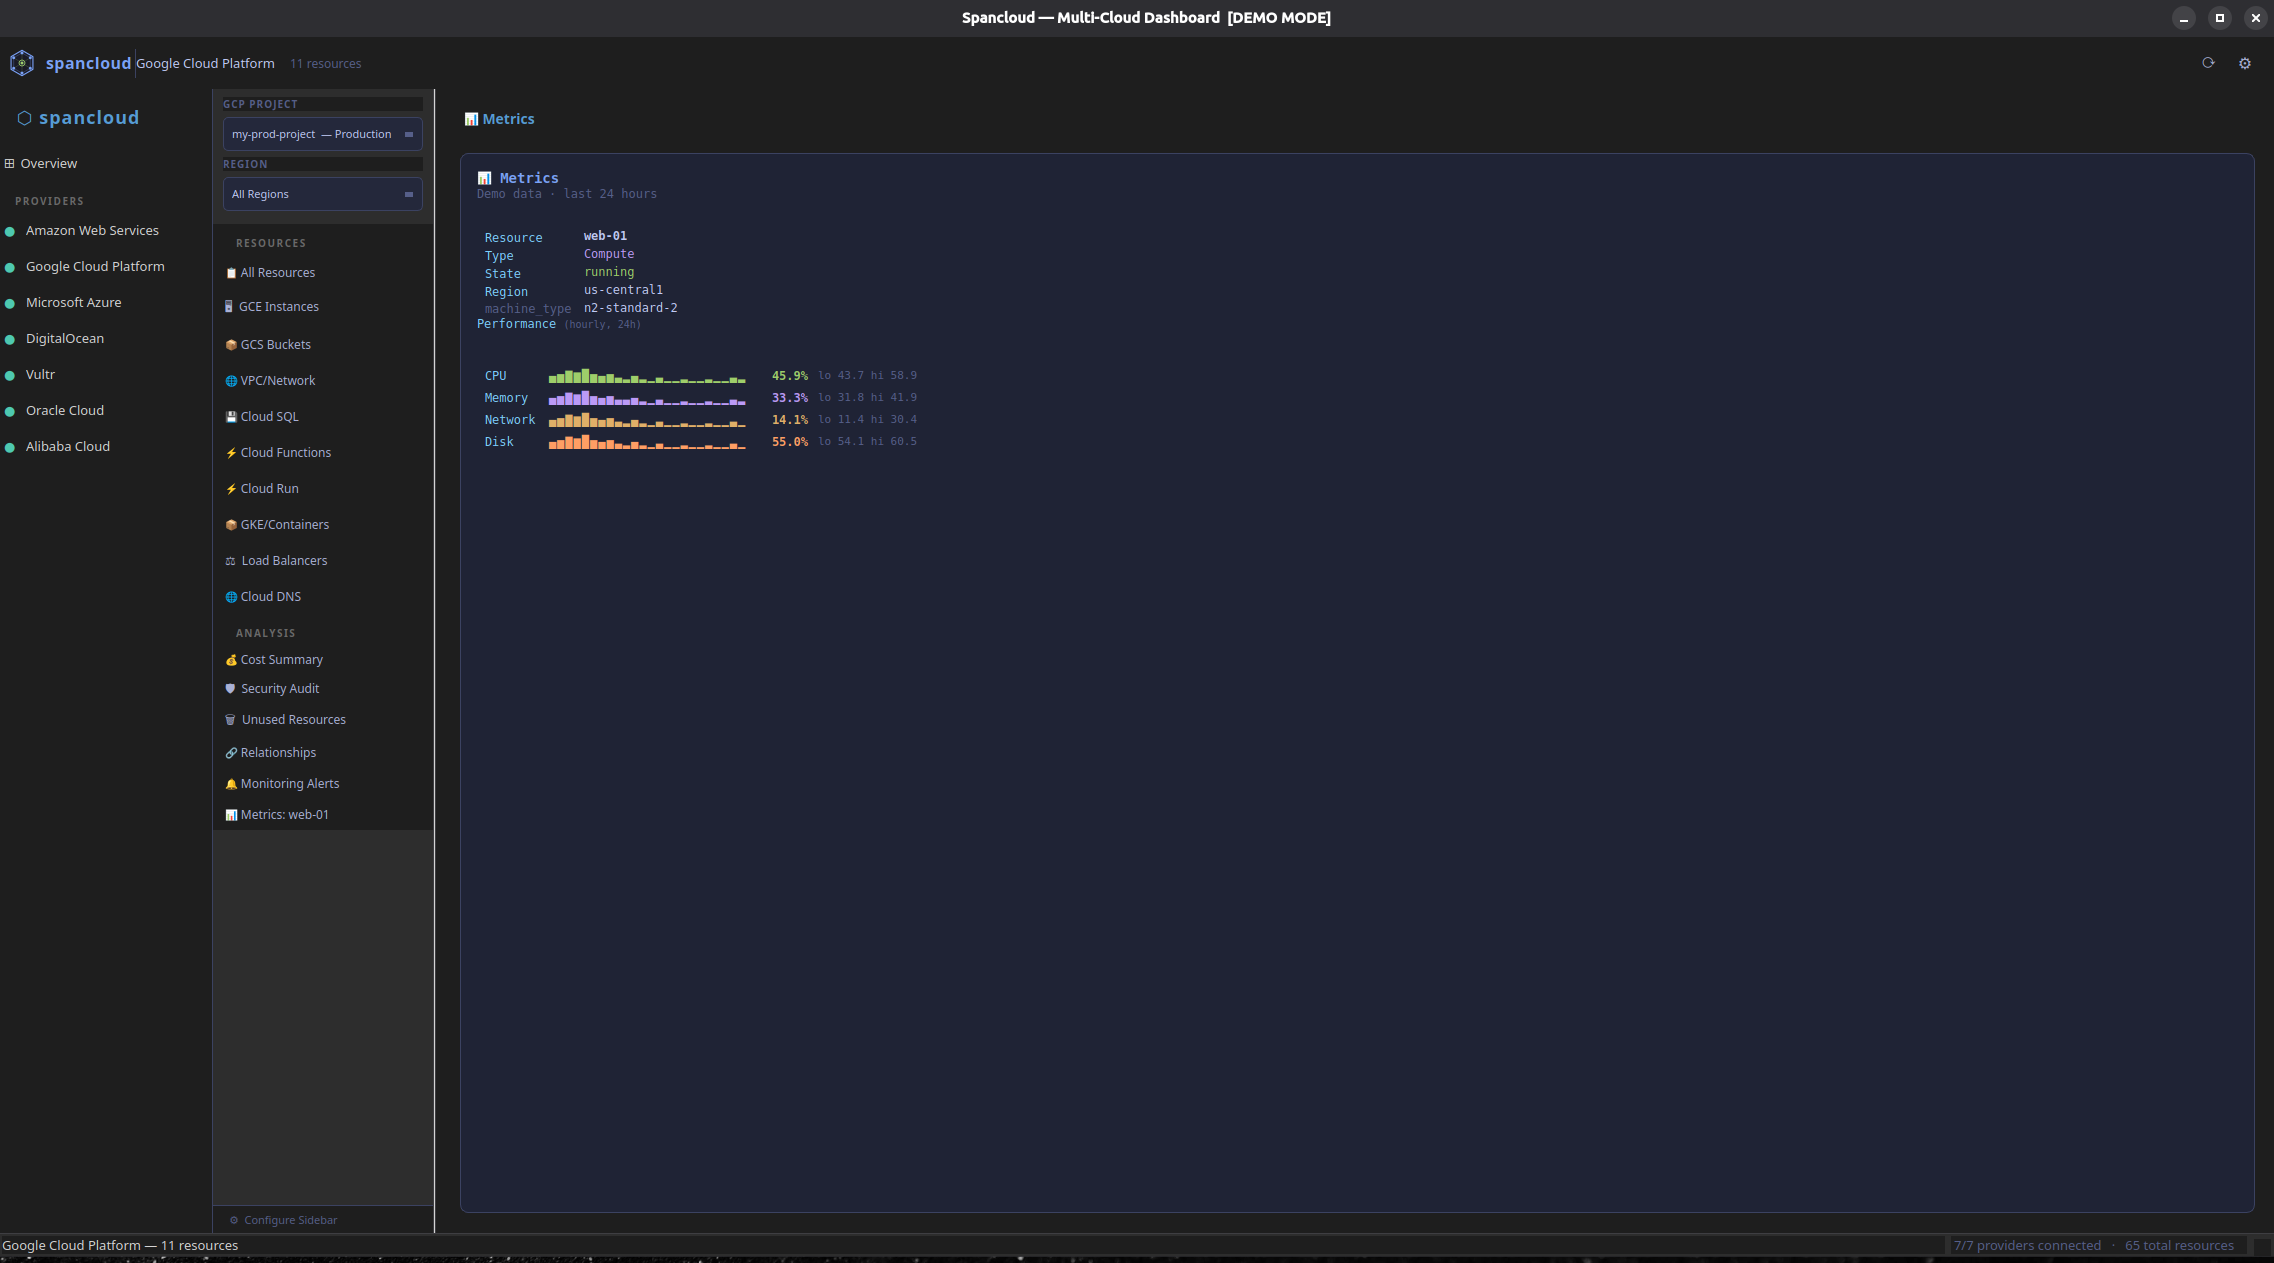This screenshot has width=2274, height=1263.
Task: Click the Memory usage sparkline chart
Action: click(647, 398)
